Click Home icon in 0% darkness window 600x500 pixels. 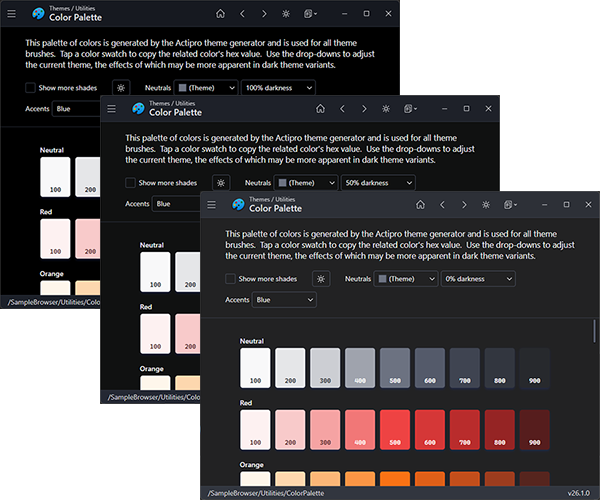click(418, 204)
